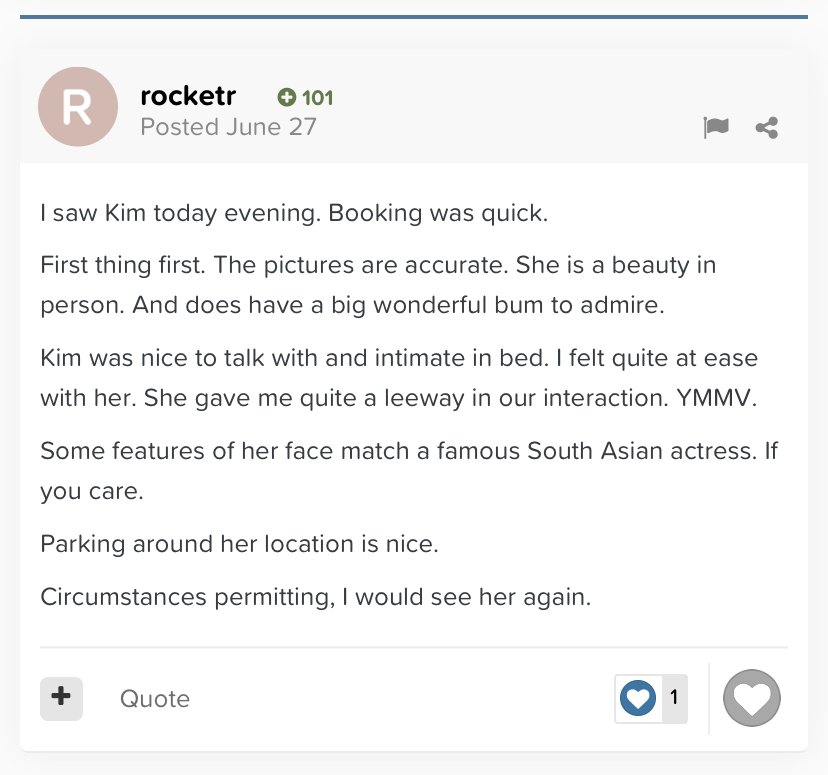Toggle MultiQuote with the plus button
The image size is (828, 775).
point(61,697)
